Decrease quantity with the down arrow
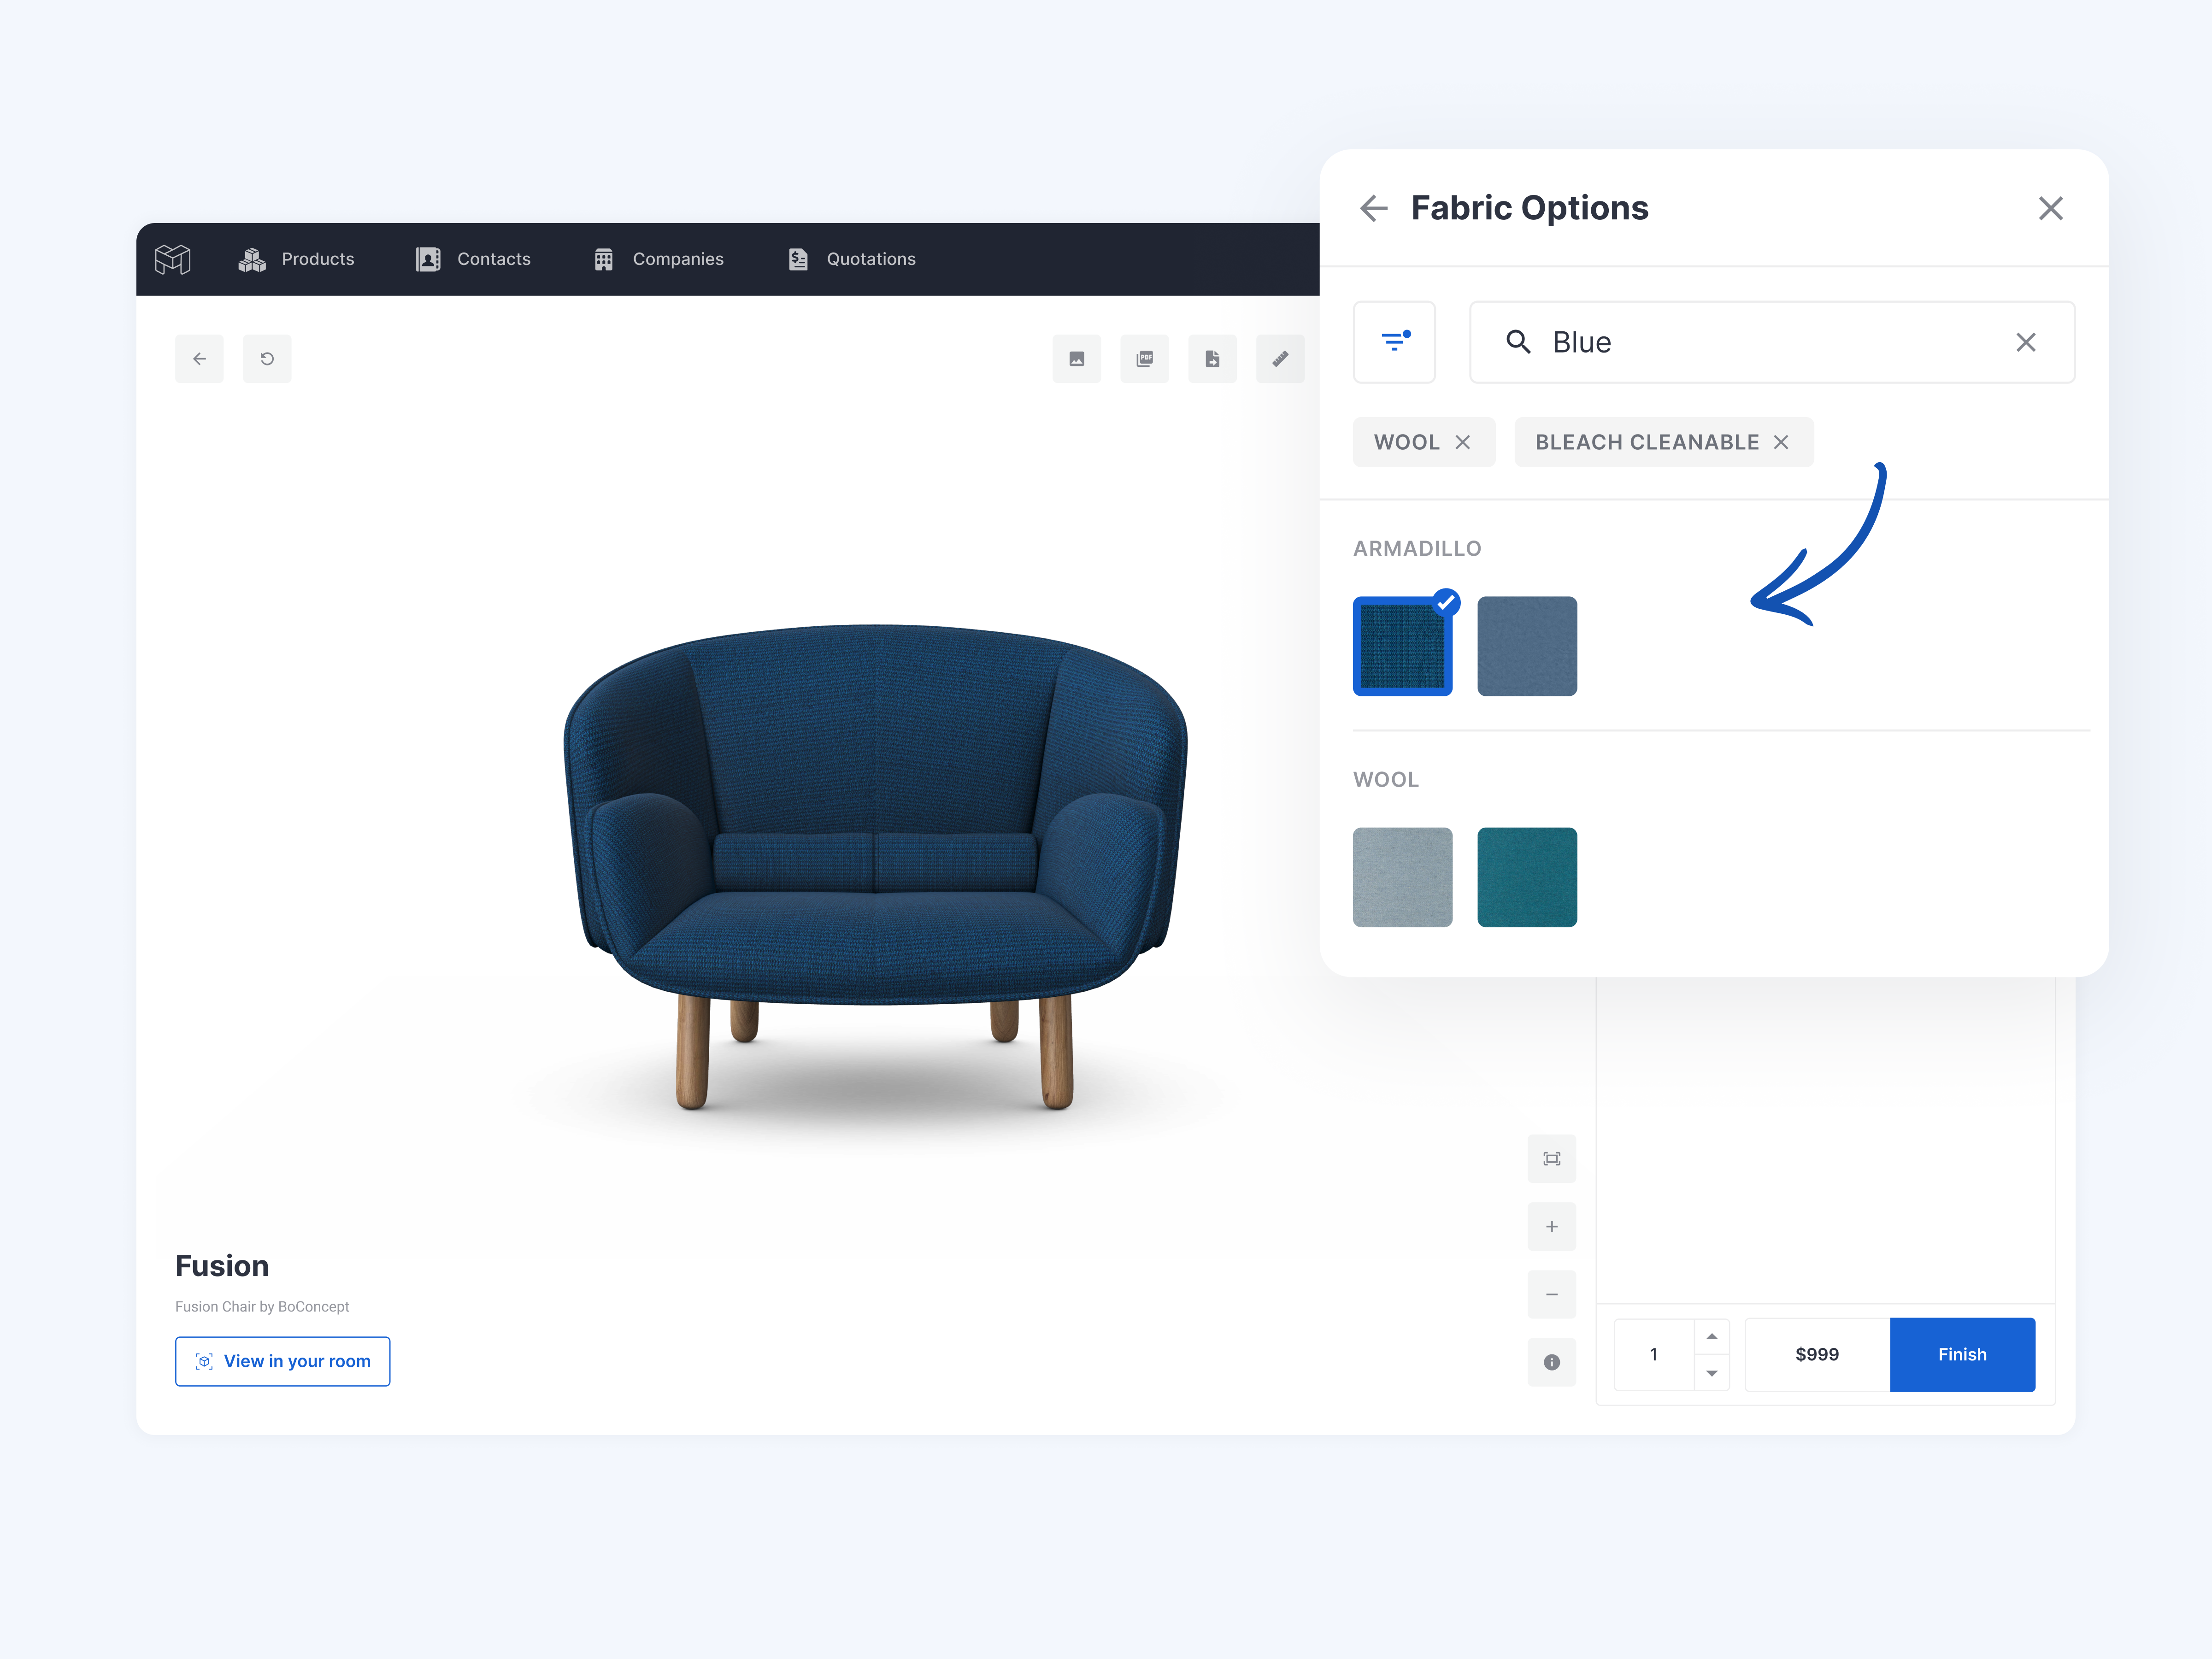 (x=1711, y=1373)
